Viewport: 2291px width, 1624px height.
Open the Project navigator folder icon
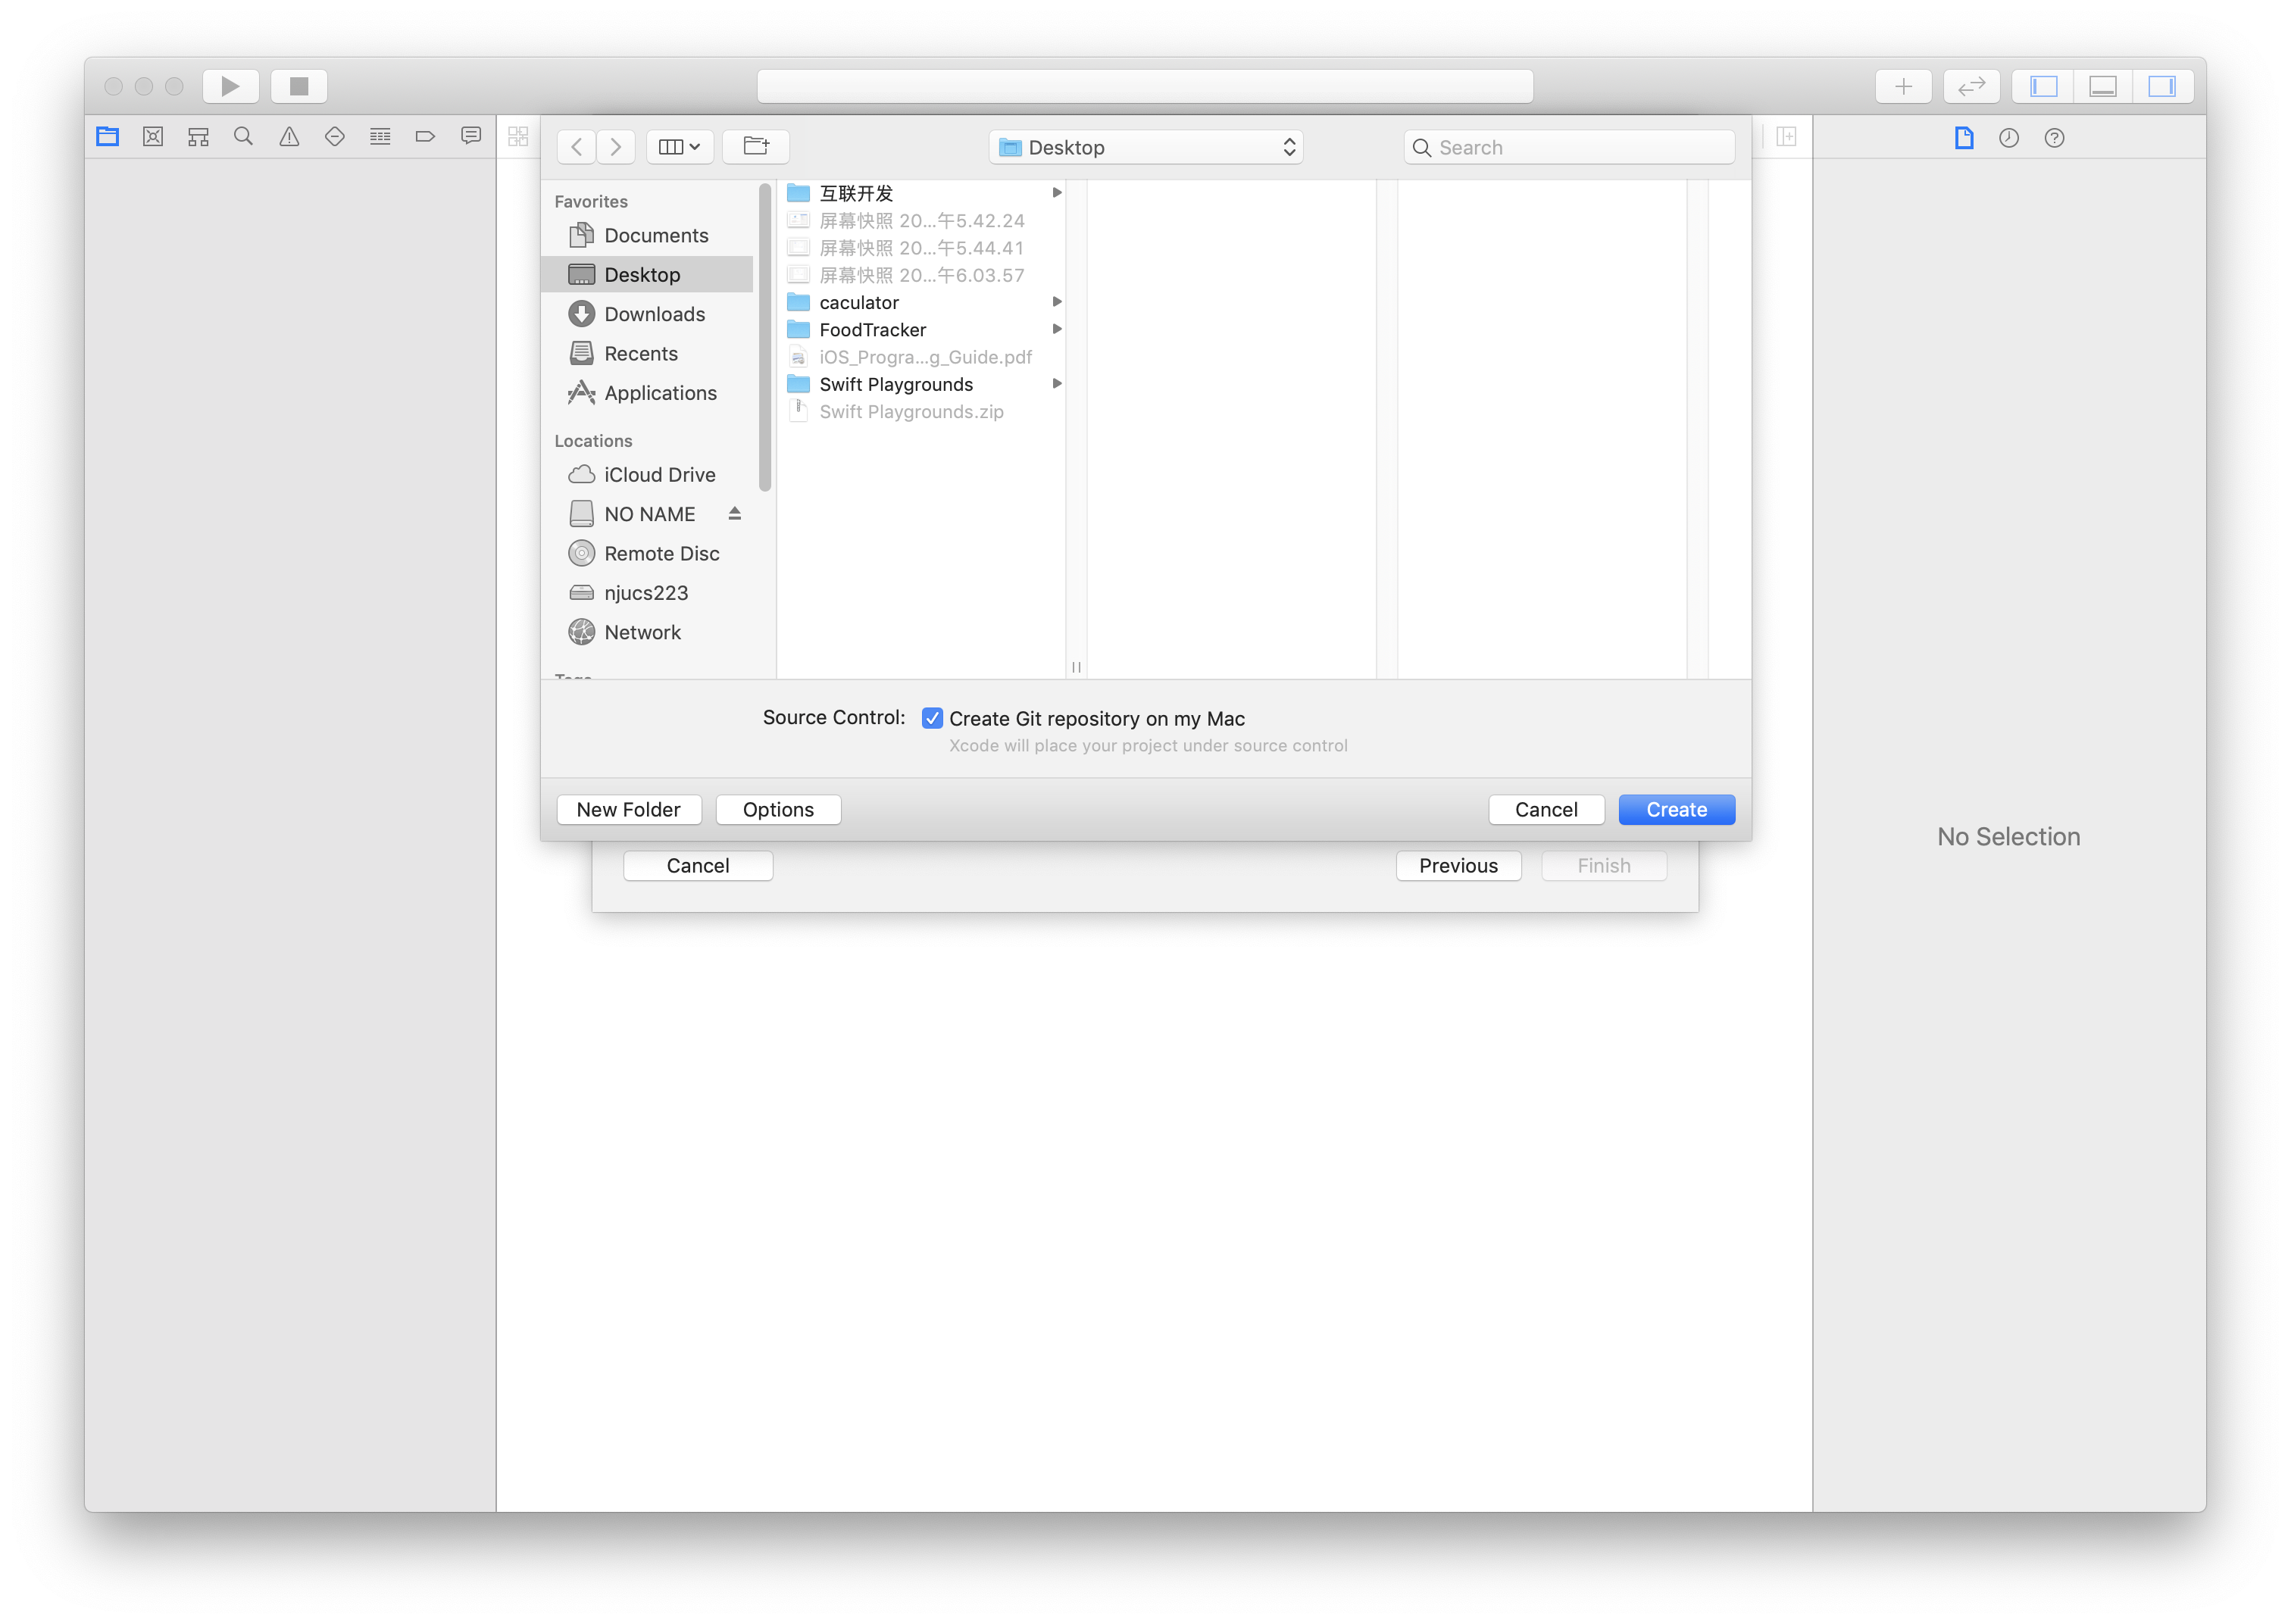[x=108, y=137]
